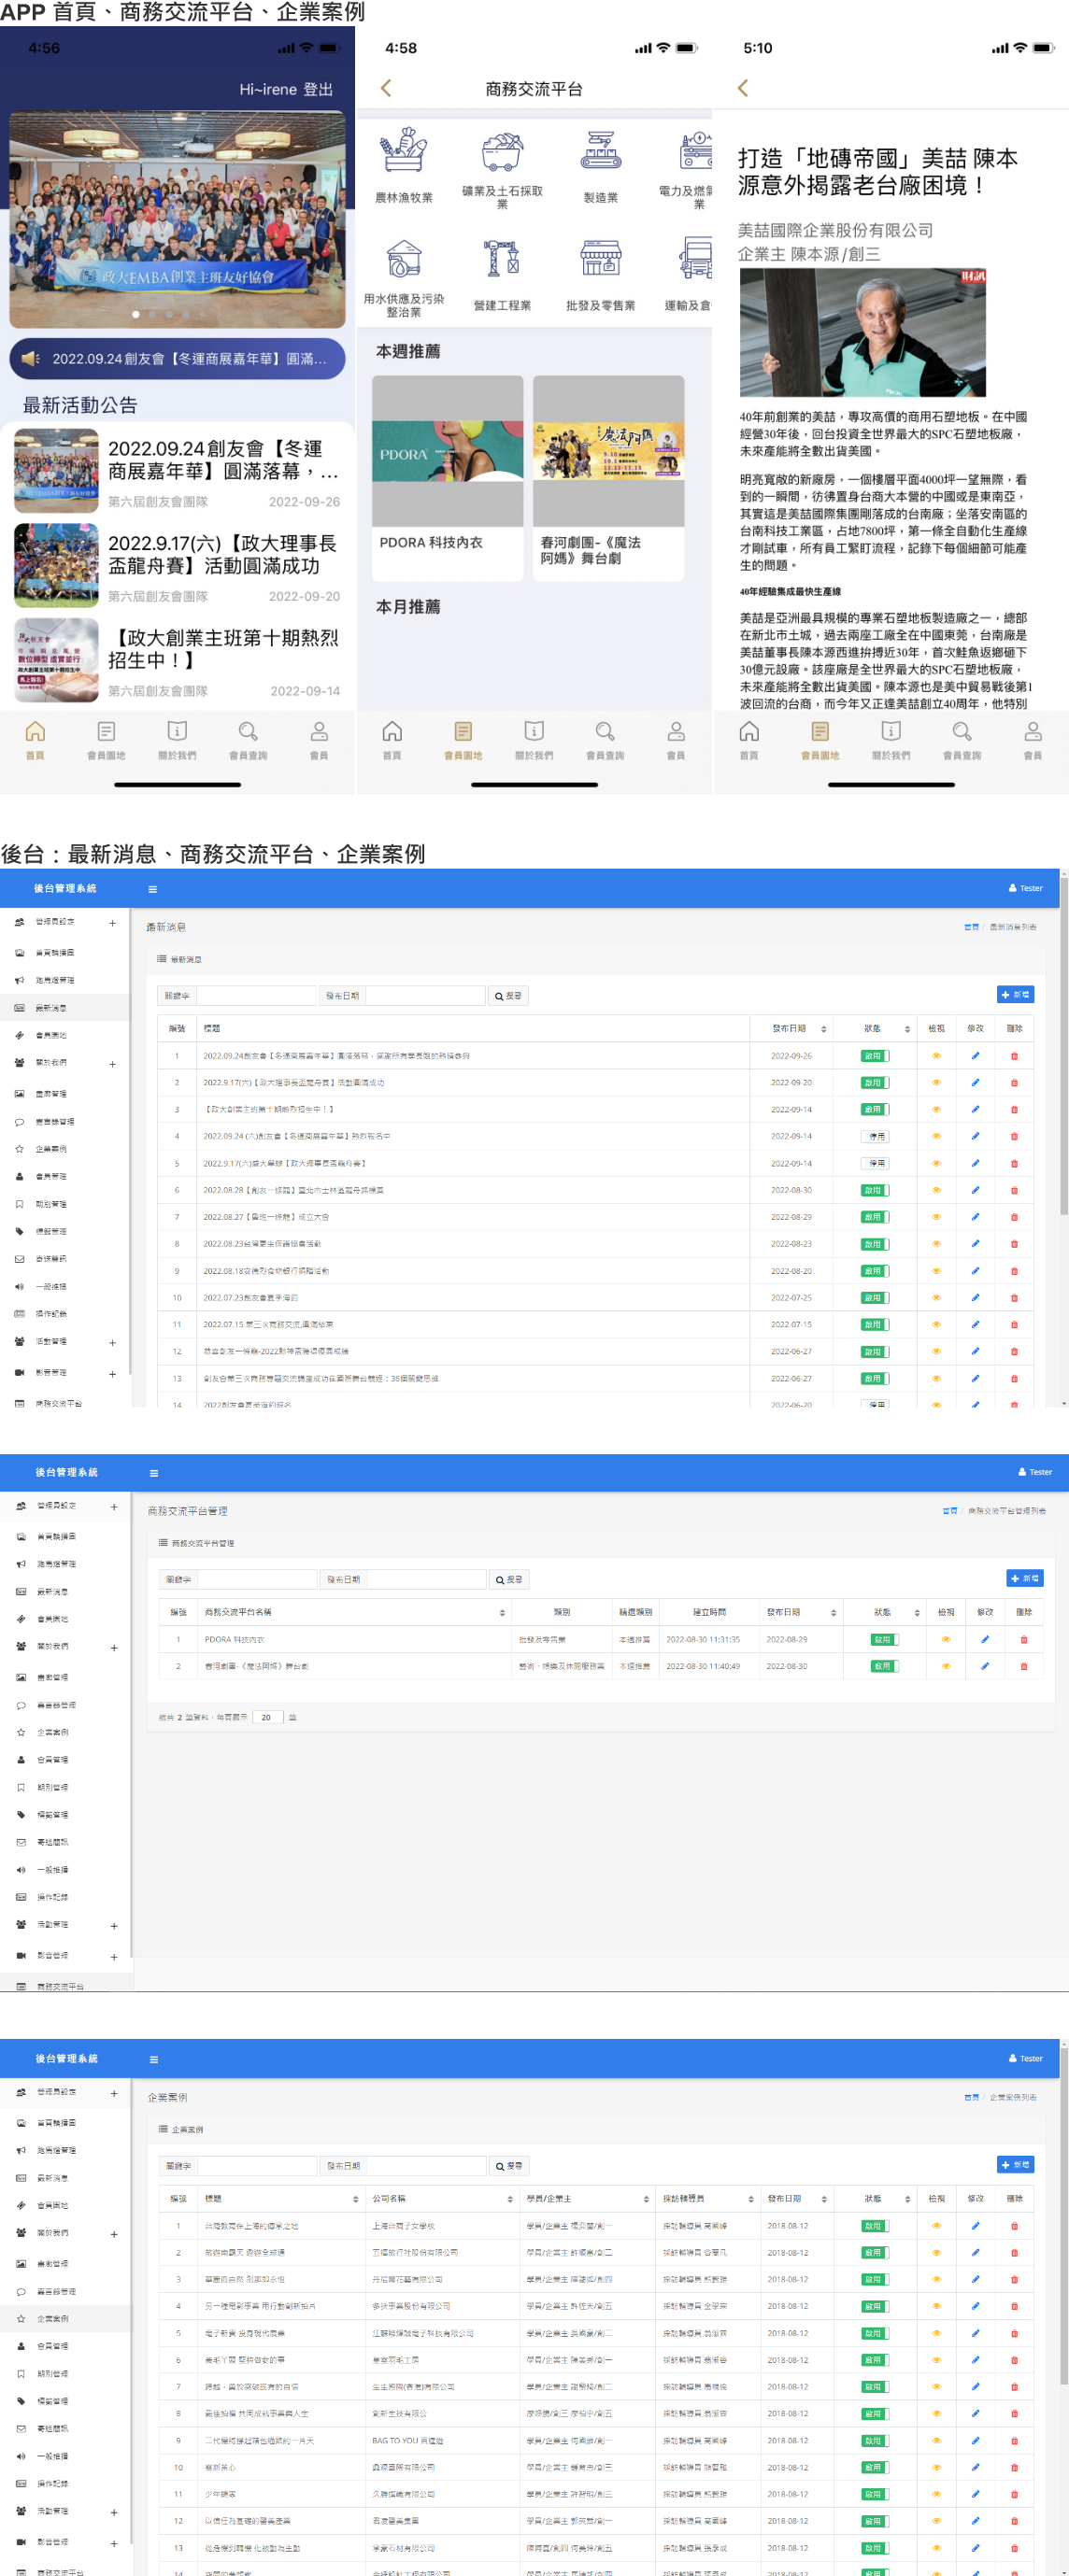This screenshot has width=1069, height=2576.
Task: Tap 首頁 house icon on 美喆 article phone screen
Action: coord(749,731)
